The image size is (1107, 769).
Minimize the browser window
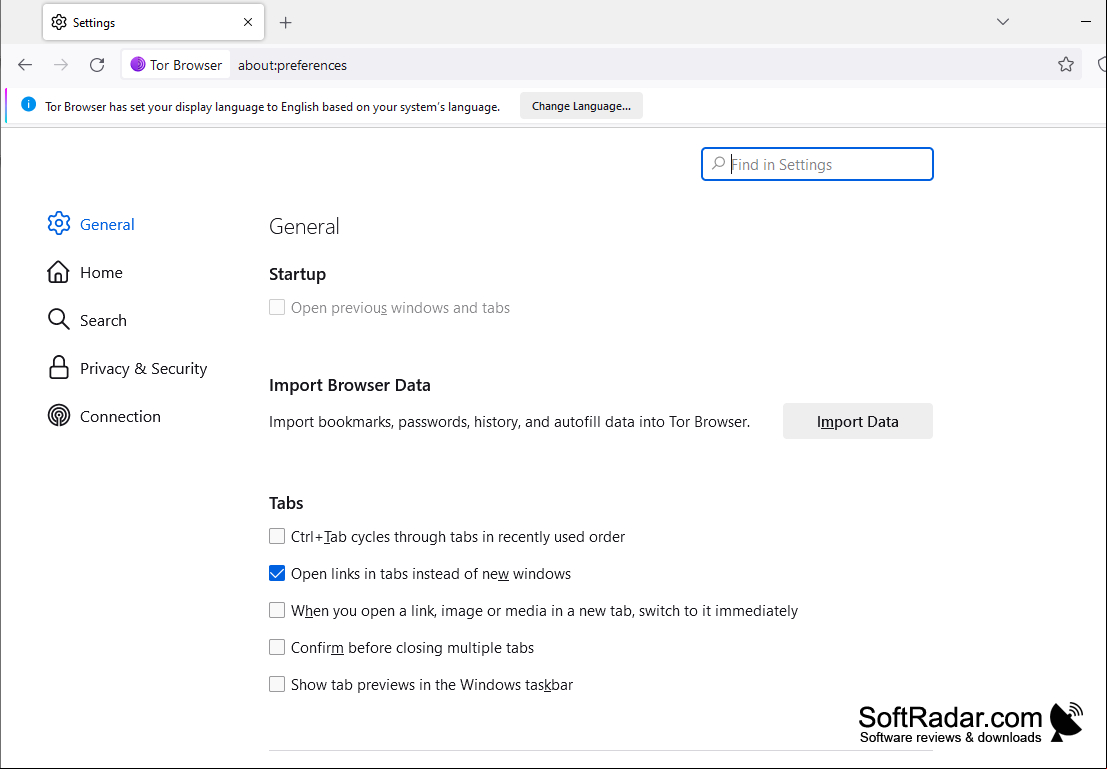point(1086,22)
